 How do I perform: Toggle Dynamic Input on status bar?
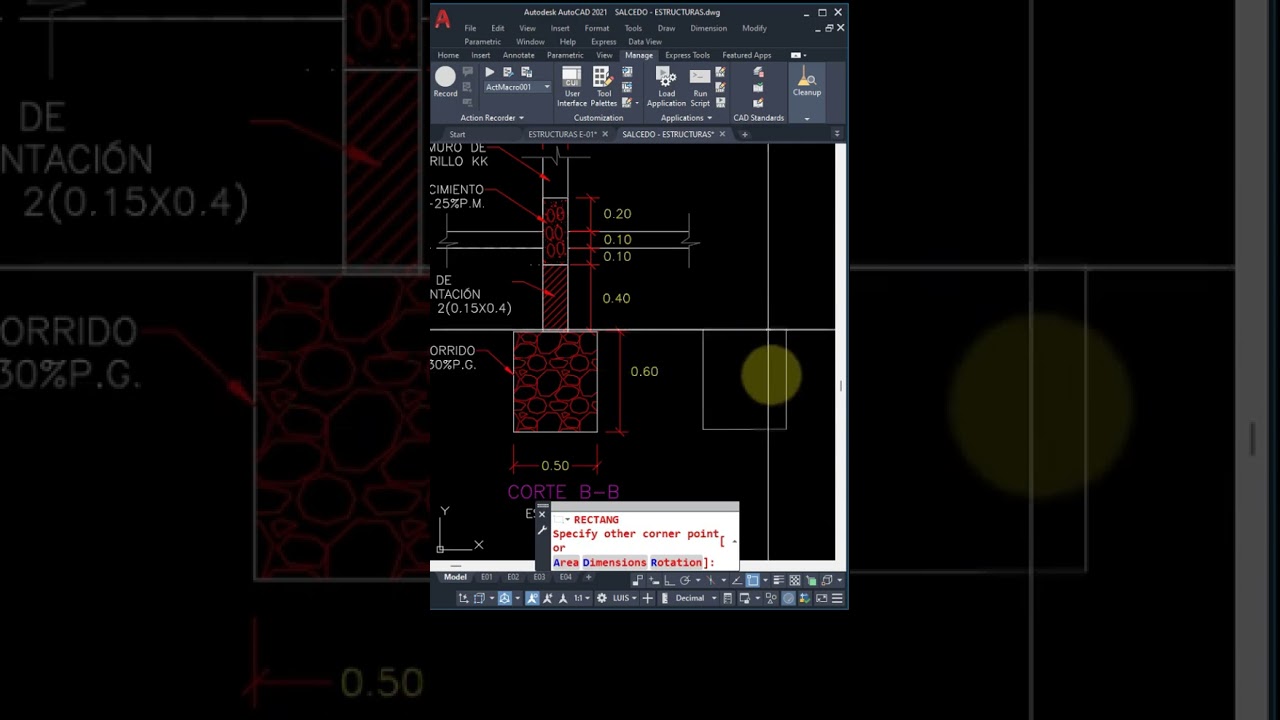[x=654, y=580]
